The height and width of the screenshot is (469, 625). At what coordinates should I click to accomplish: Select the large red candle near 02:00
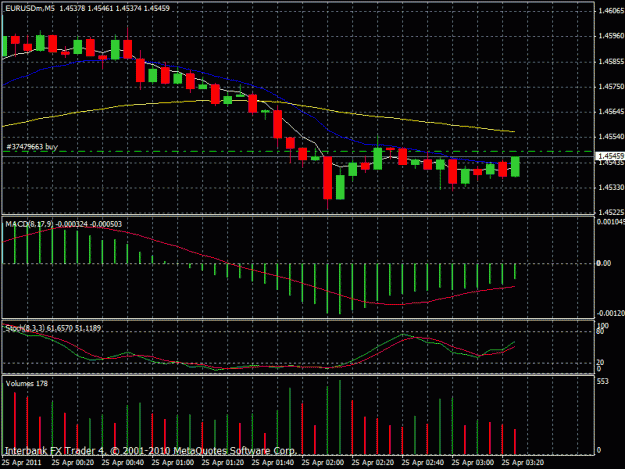click(x=328, y=178)
